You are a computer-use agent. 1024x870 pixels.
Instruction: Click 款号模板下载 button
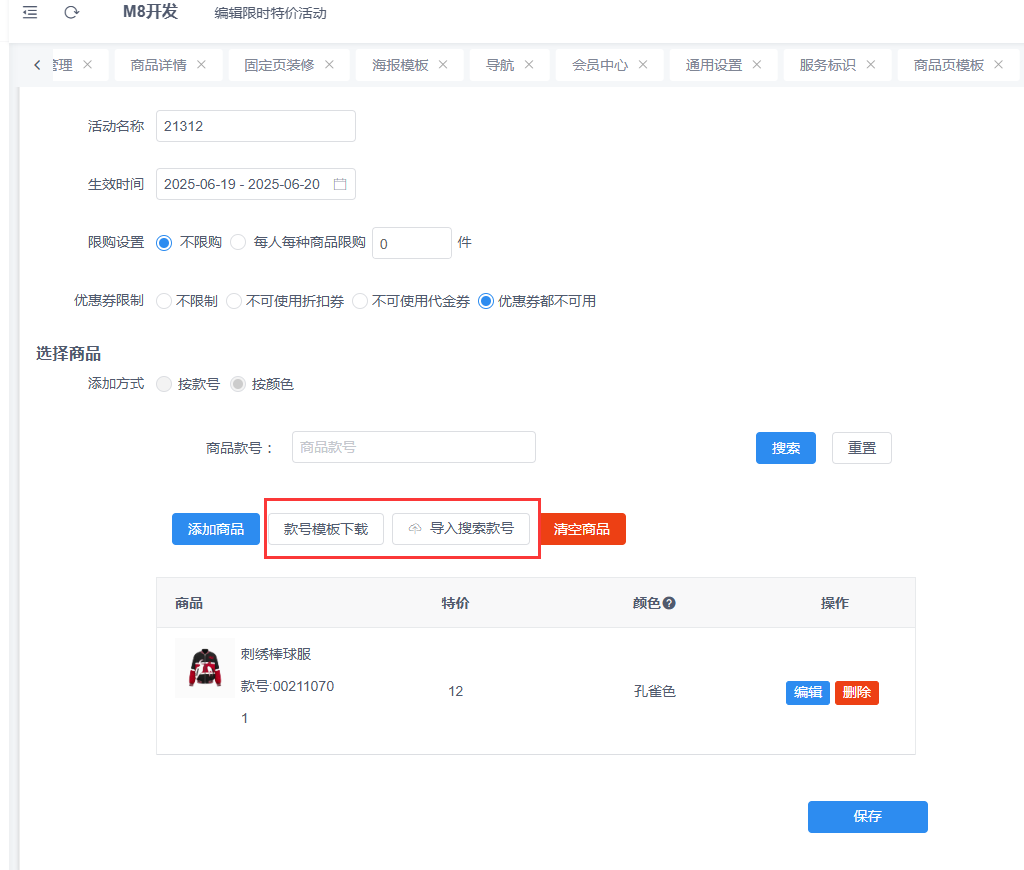(326, 529)
